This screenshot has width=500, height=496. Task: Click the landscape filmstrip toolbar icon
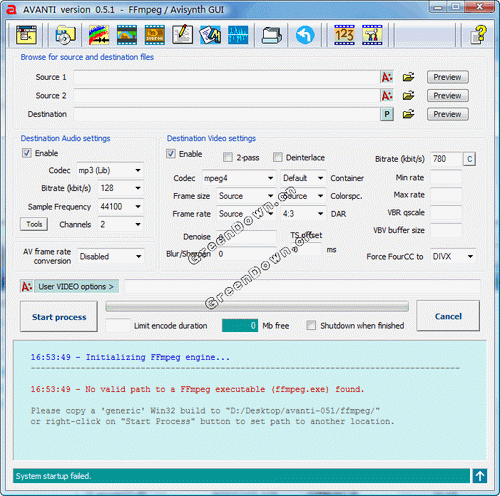[x=127, y=35]
